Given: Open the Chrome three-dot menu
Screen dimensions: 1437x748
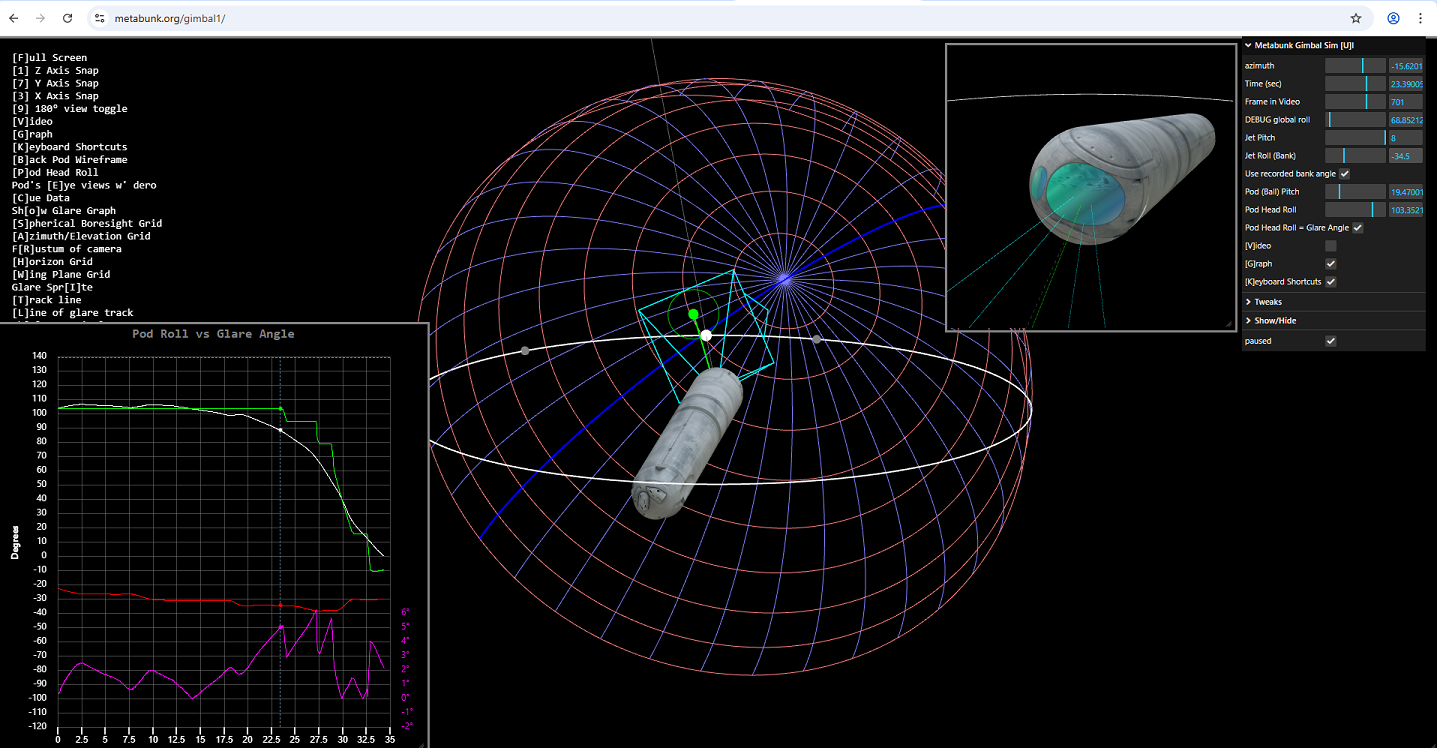Looking at the screenshot, I should click(x=1421, y=17).
